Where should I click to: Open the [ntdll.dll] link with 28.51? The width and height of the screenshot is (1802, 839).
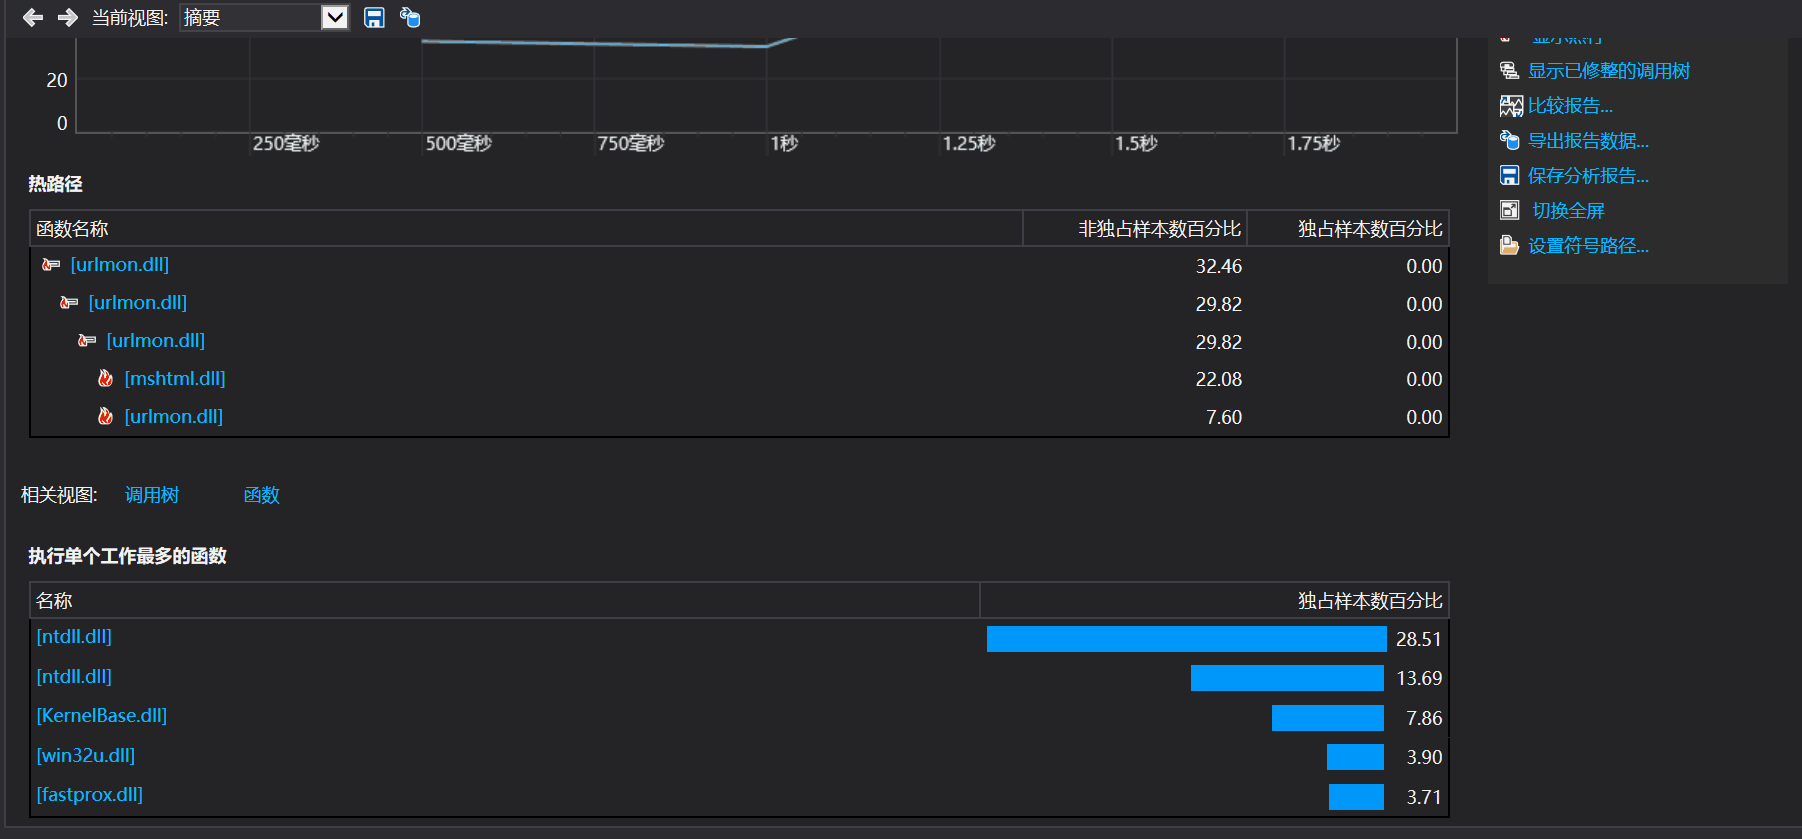point(74,637)
